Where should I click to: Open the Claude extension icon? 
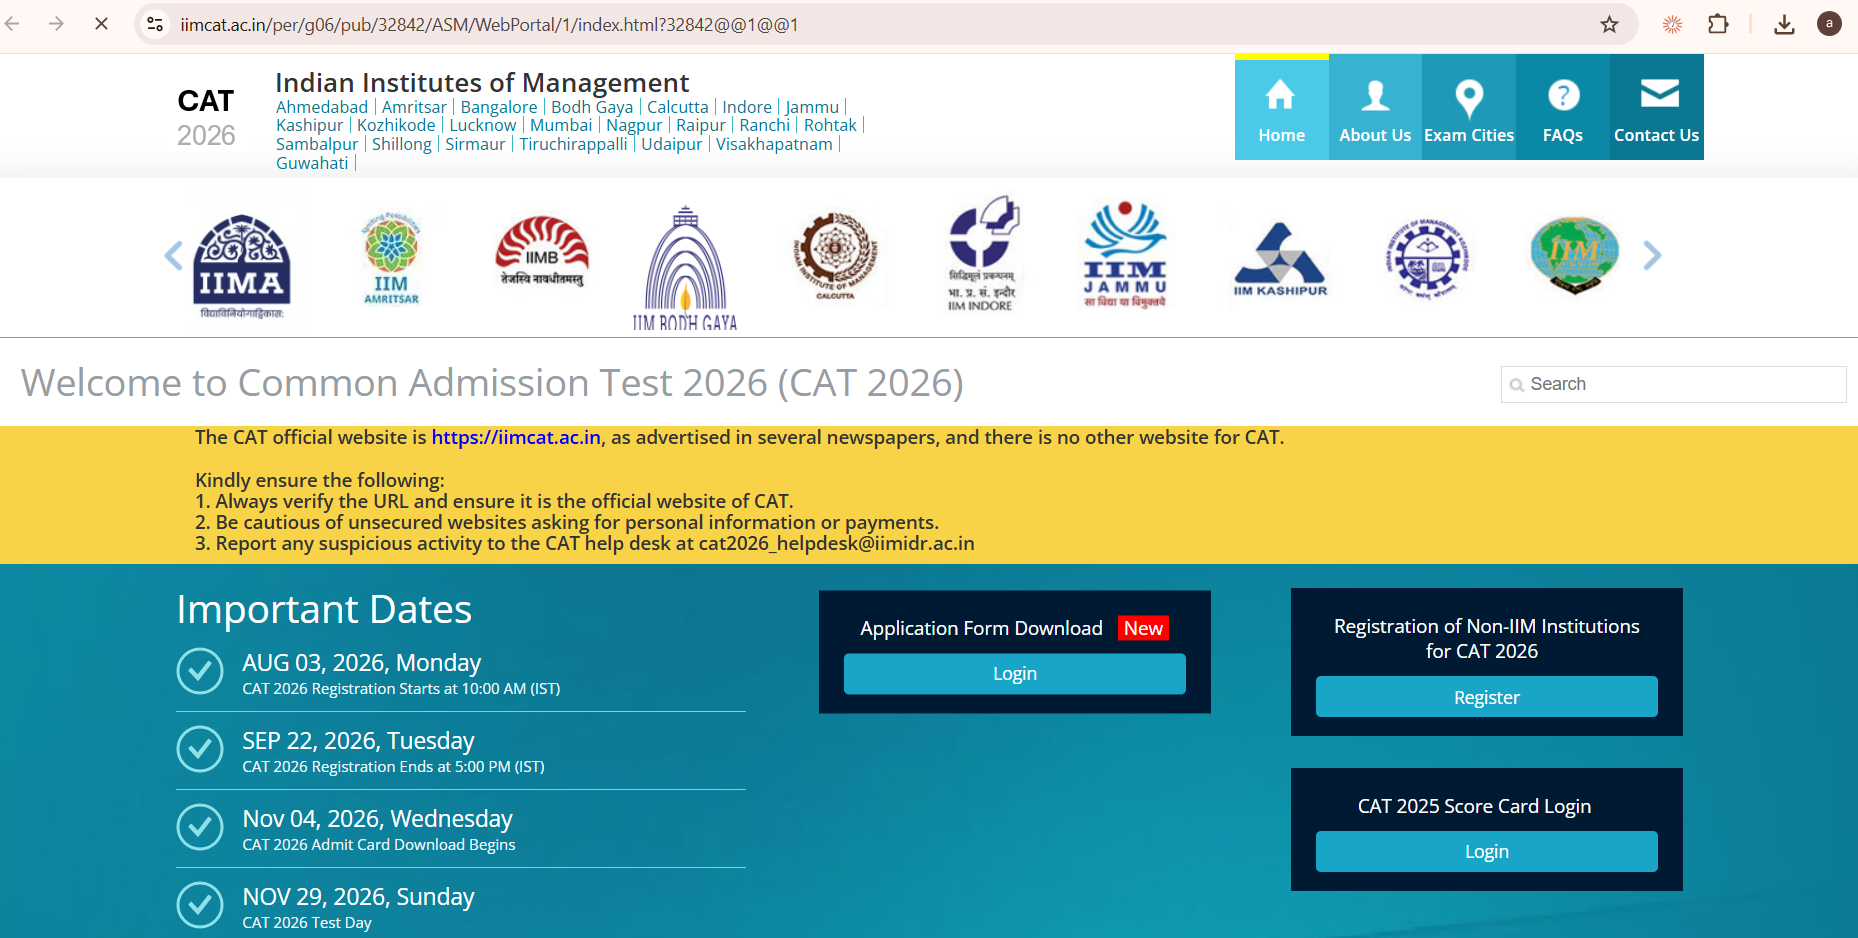click(x=1672, y=24)
